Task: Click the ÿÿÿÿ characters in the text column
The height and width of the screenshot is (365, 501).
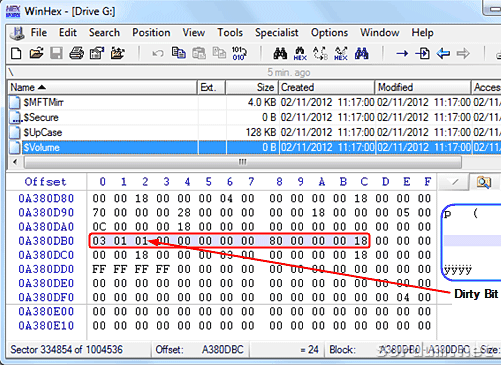Action: click(x=458, y=270)
